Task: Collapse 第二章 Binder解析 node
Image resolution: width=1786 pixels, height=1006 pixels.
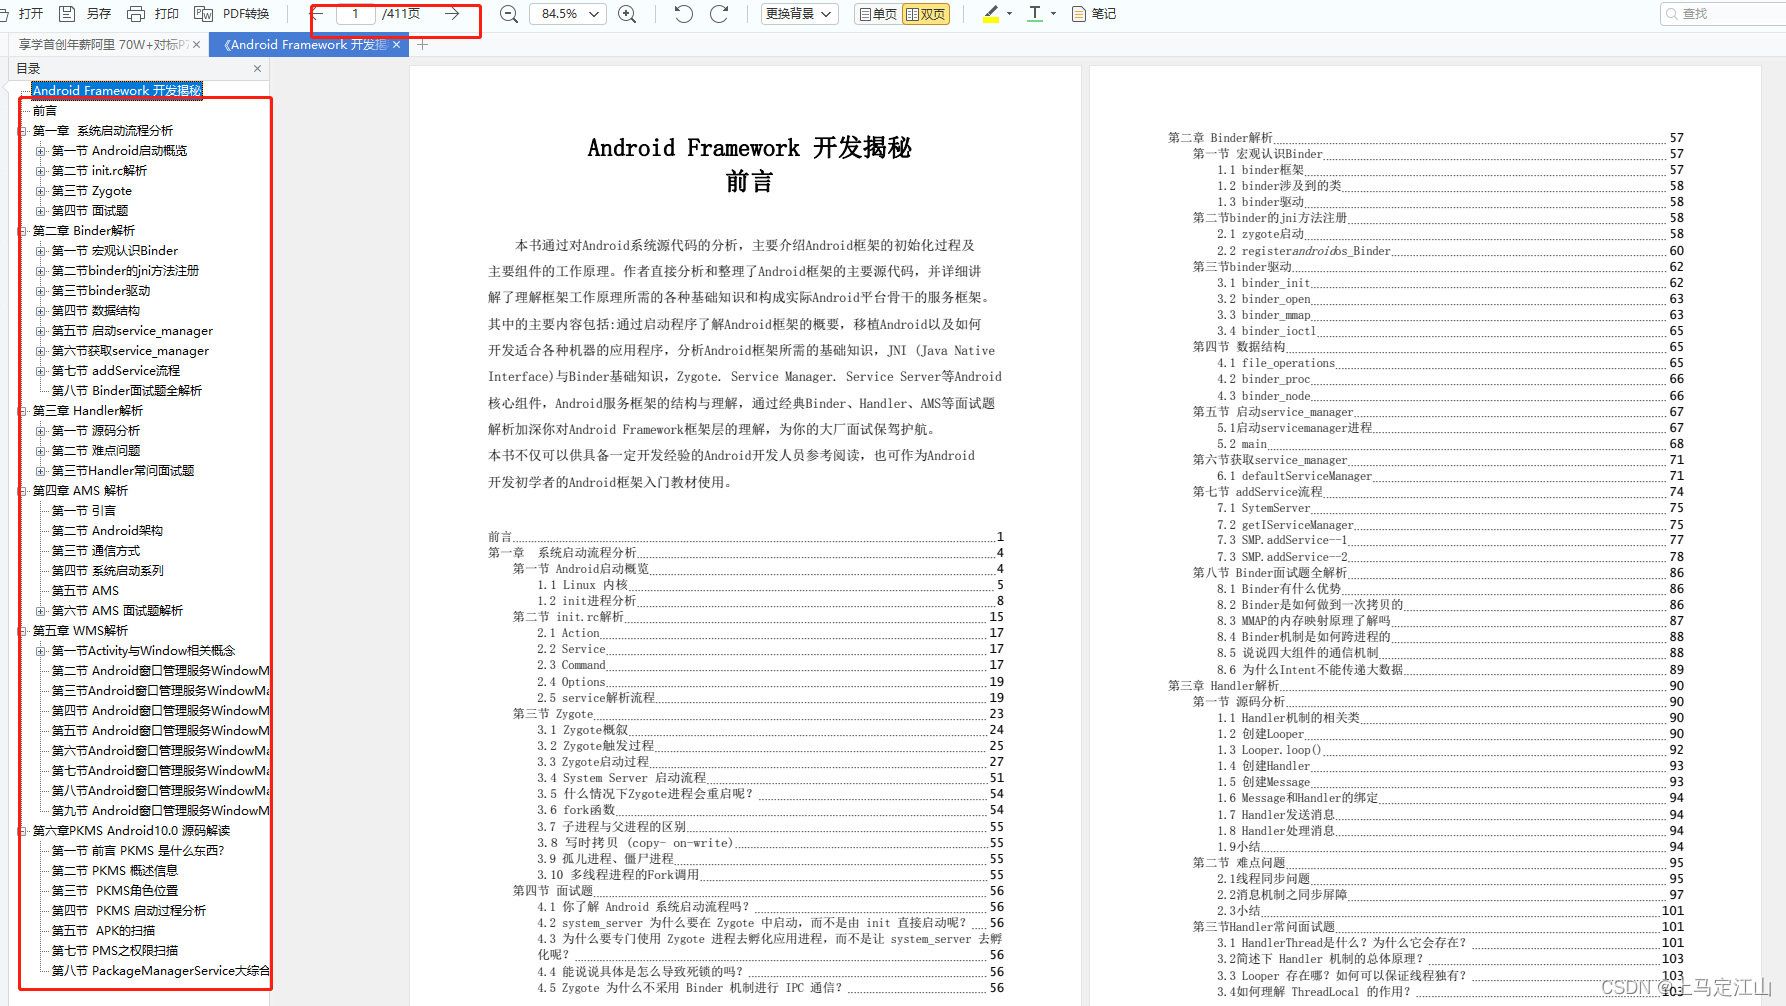Action: (24, 231)
